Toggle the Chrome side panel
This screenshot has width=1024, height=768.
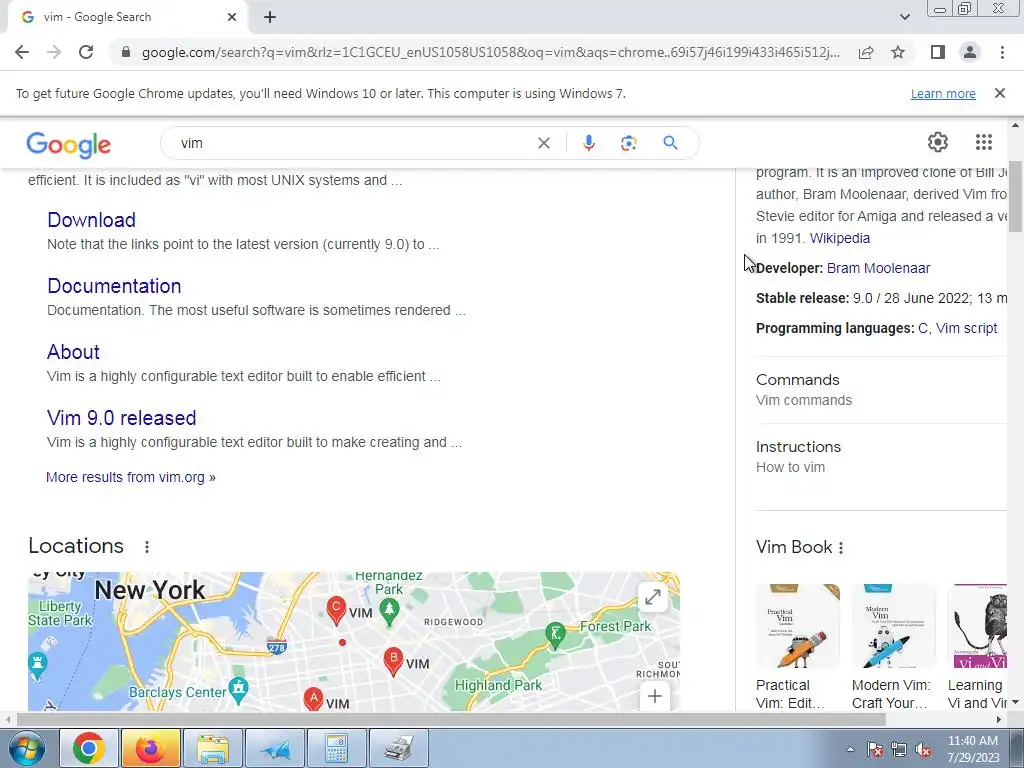(x=938, y=52)
